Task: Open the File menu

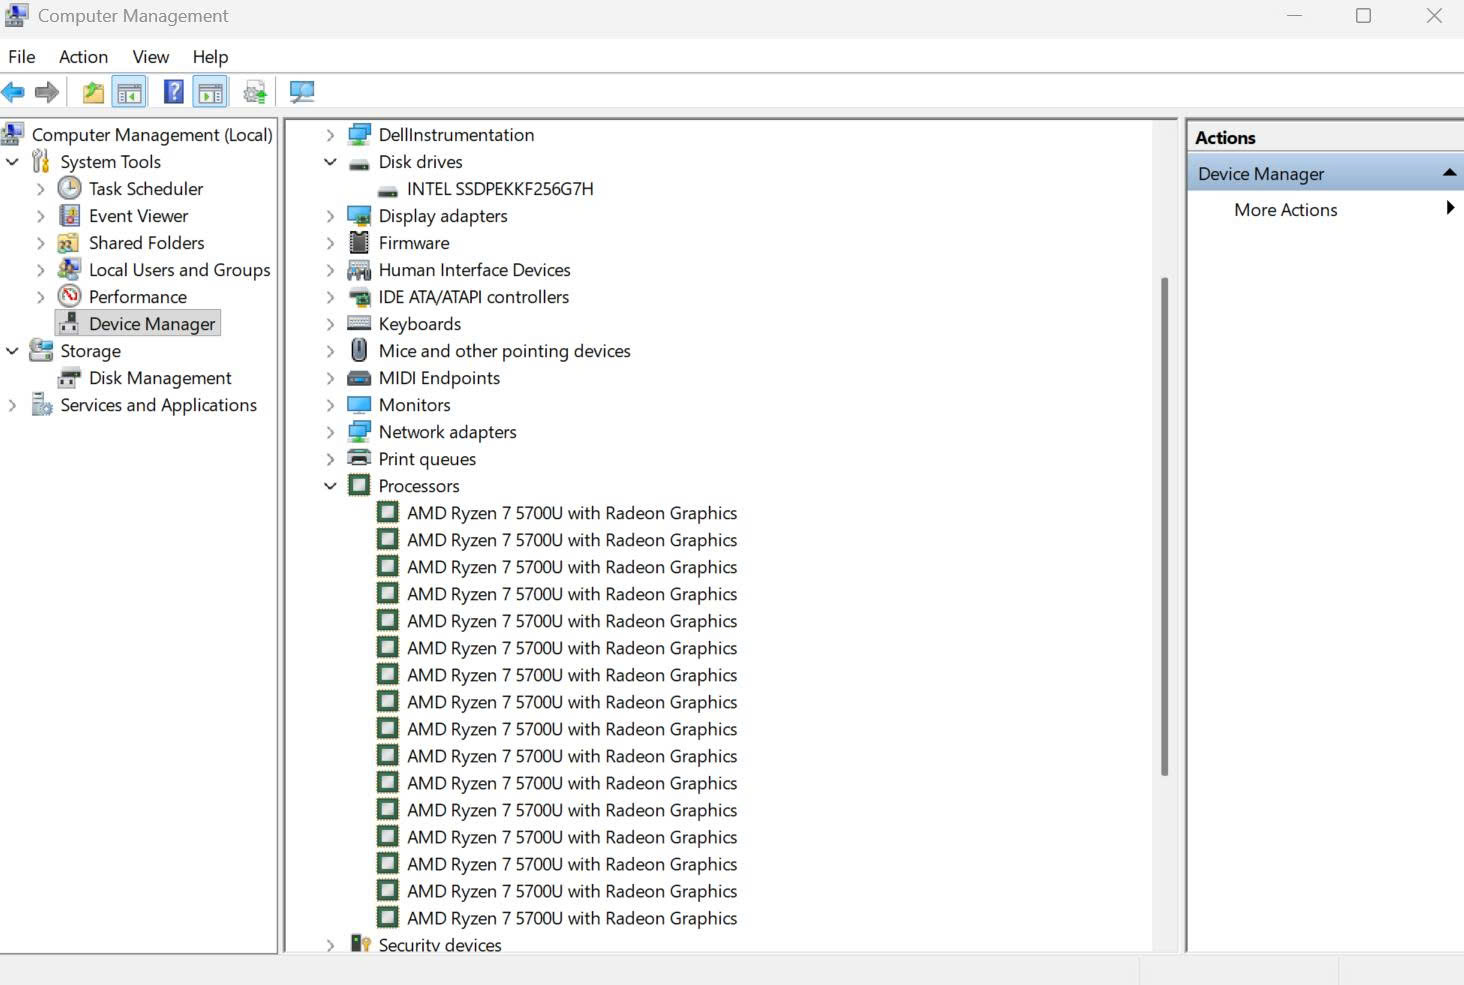Action: point(22,57)
